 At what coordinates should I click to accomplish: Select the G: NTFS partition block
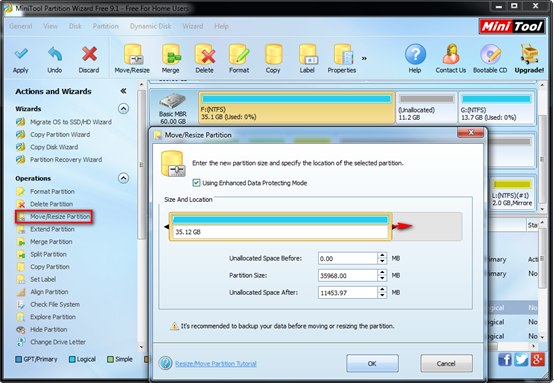pos(496,108)
